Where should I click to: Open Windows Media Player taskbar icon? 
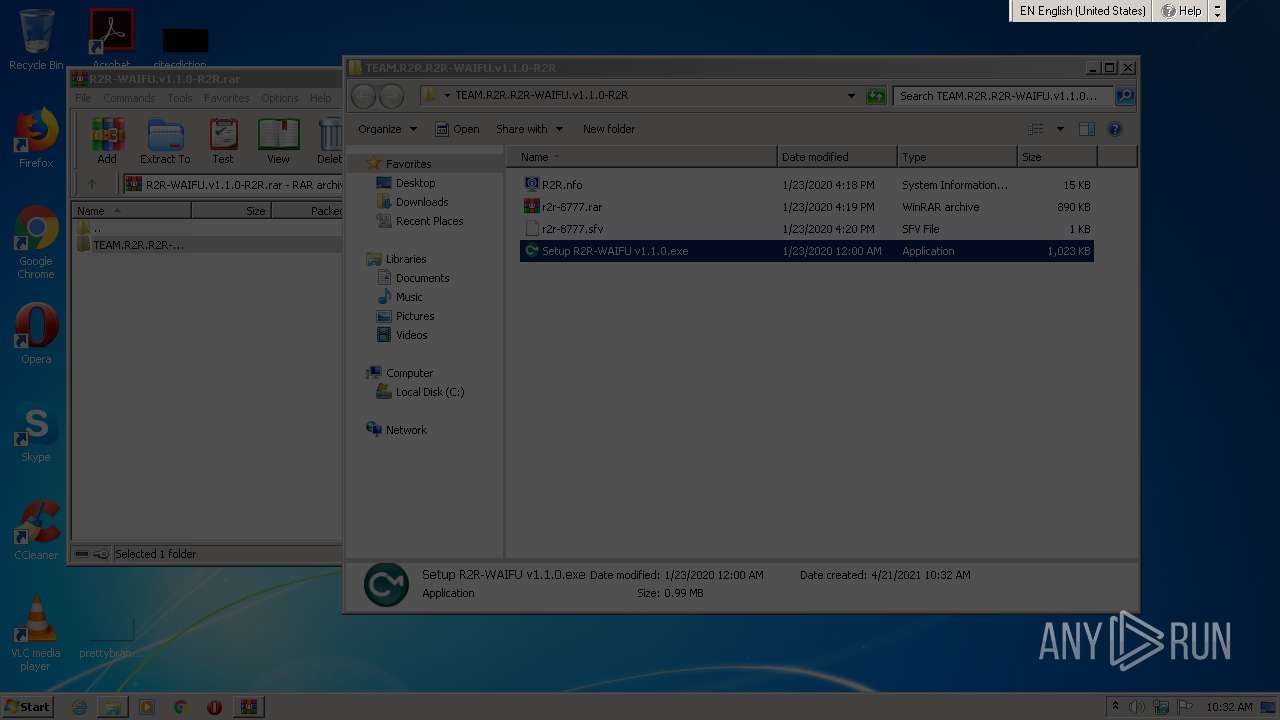point(147,707)
